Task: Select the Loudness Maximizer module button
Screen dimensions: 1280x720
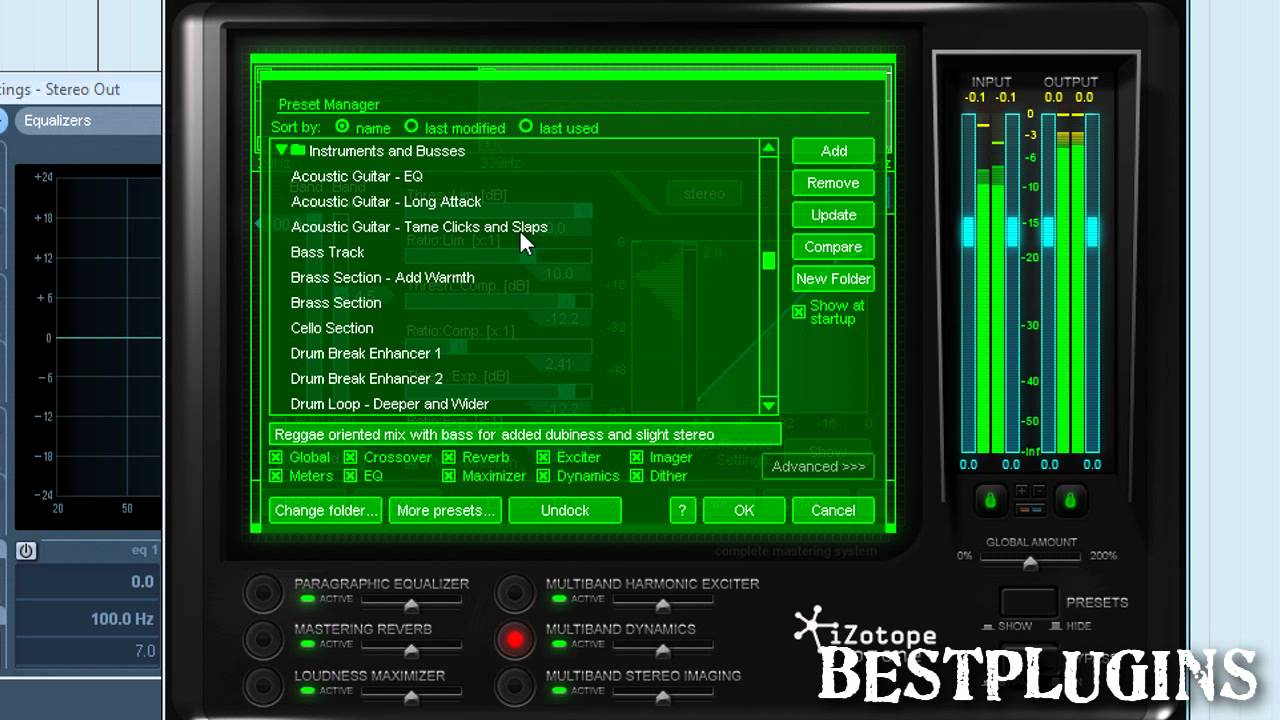Action: coord(264,685)
